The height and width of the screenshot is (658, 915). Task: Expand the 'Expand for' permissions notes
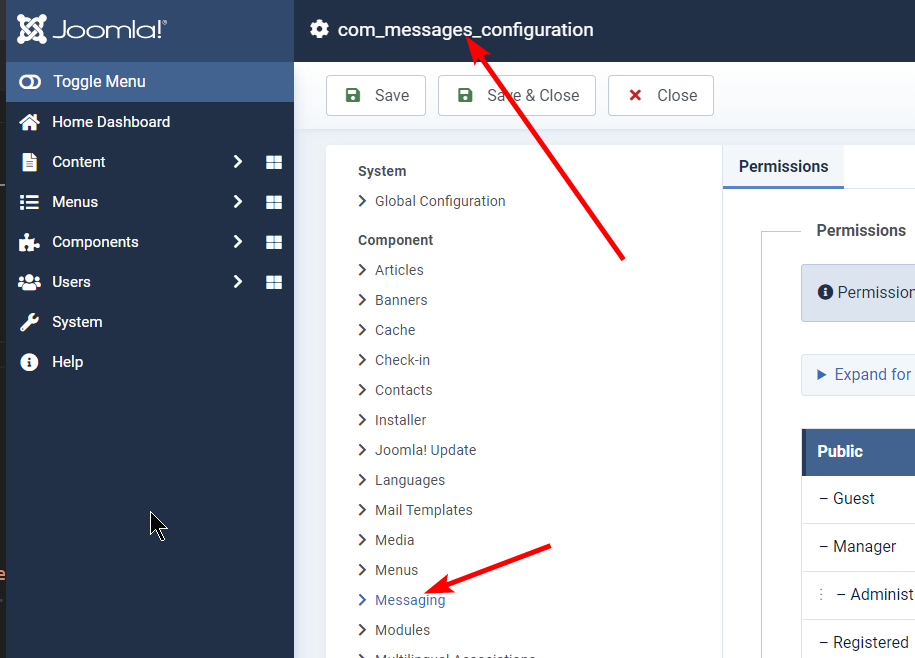[x=858, y=374]
